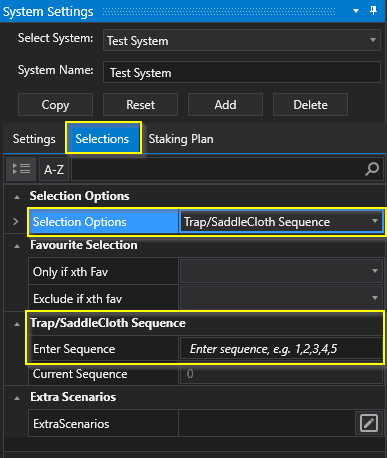This screenshot has height=458, width=387.
Task: Click the pin icon in title bar
Action: pos(374,10)
